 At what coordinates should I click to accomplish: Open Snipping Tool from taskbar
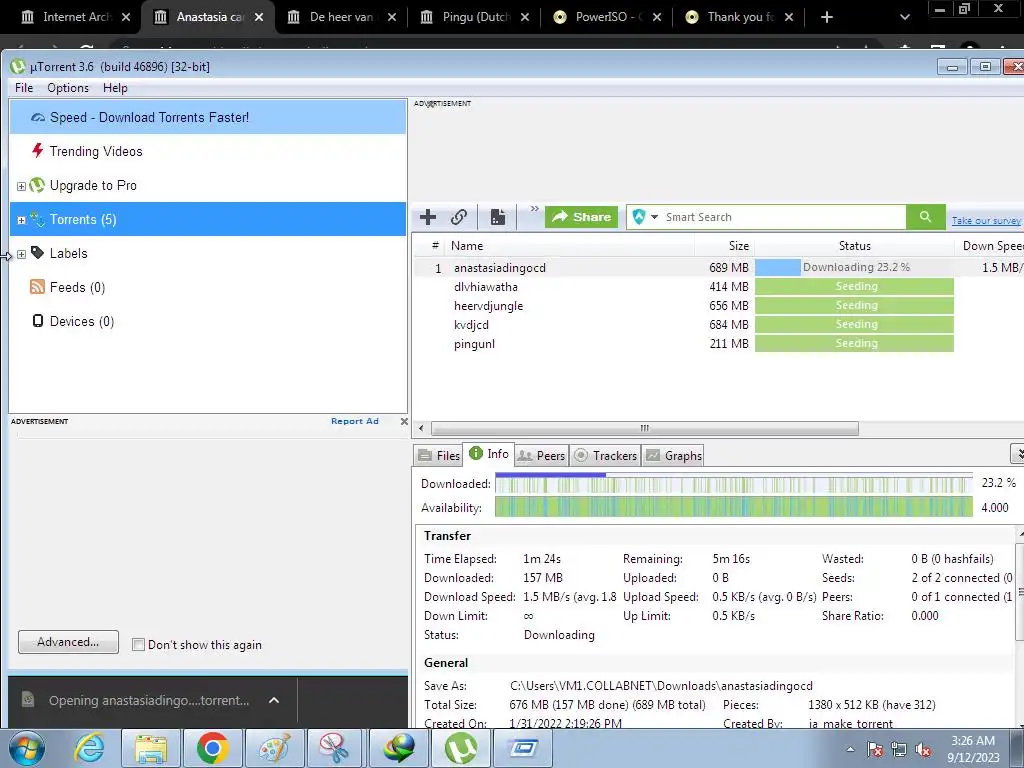[336, 748]
